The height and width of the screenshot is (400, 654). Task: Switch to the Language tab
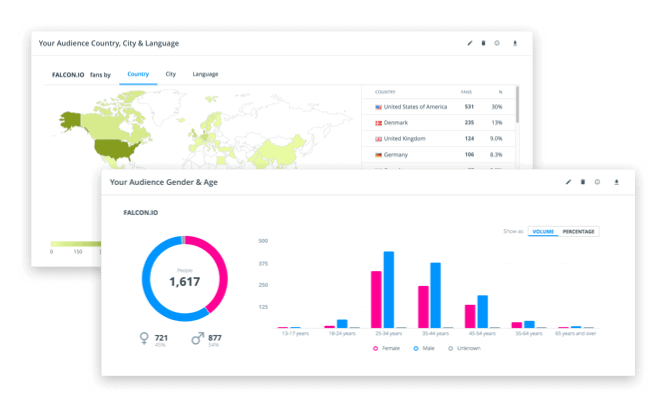coord(205,74)
